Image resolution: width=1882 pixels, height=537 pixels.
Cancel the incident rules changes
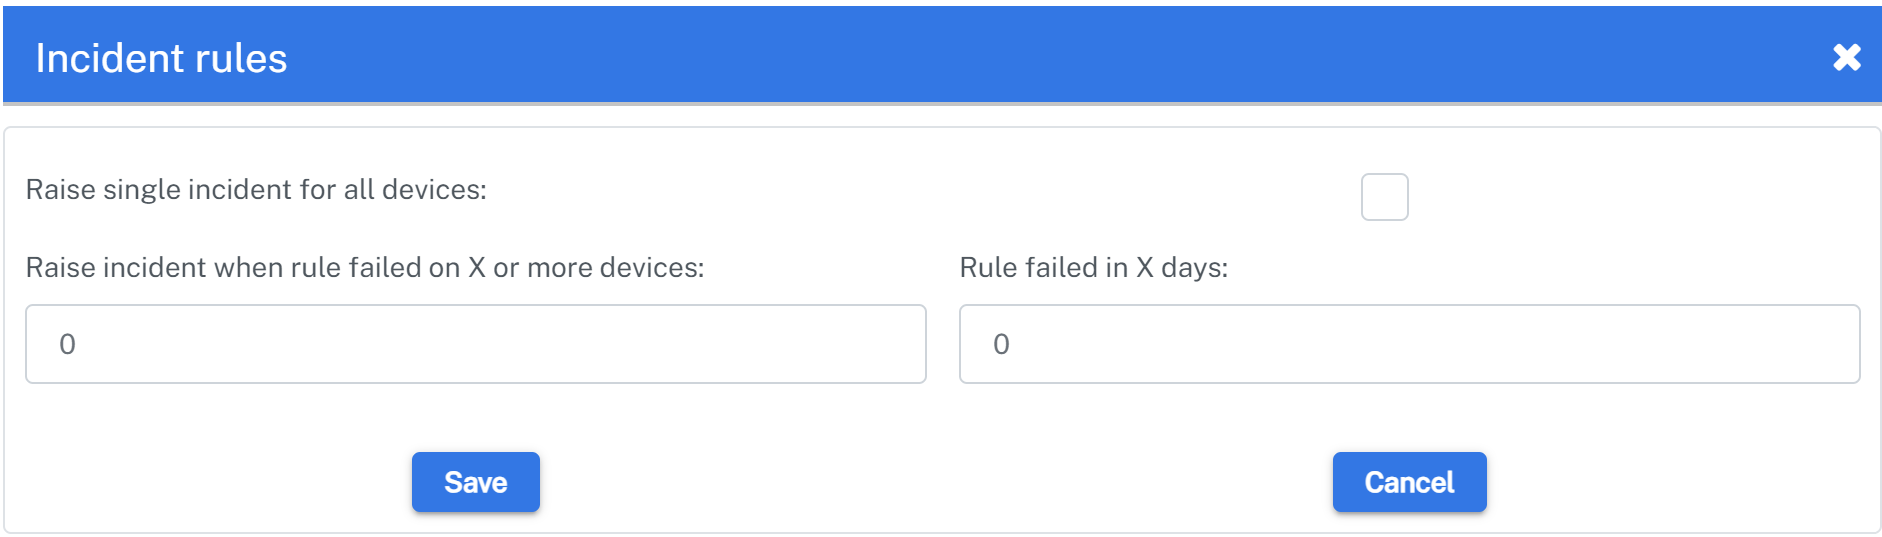point(1409,482)
